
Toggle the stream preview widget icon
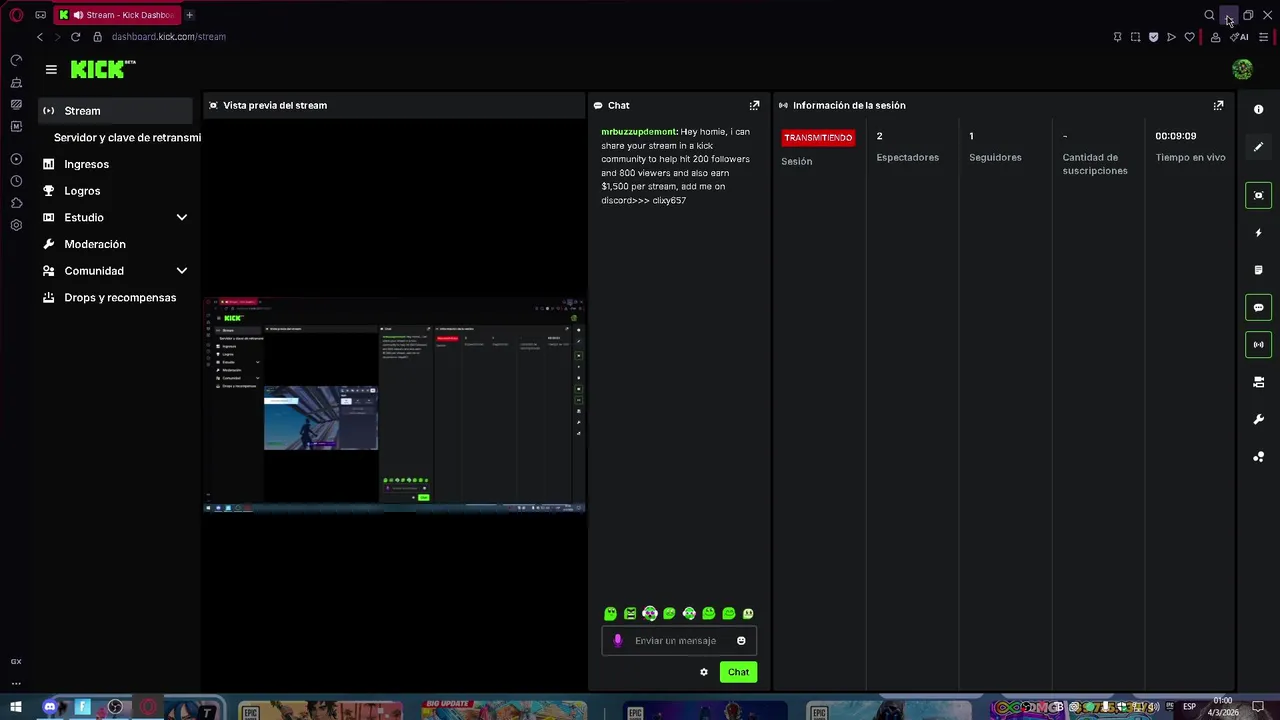(1258, 195)
